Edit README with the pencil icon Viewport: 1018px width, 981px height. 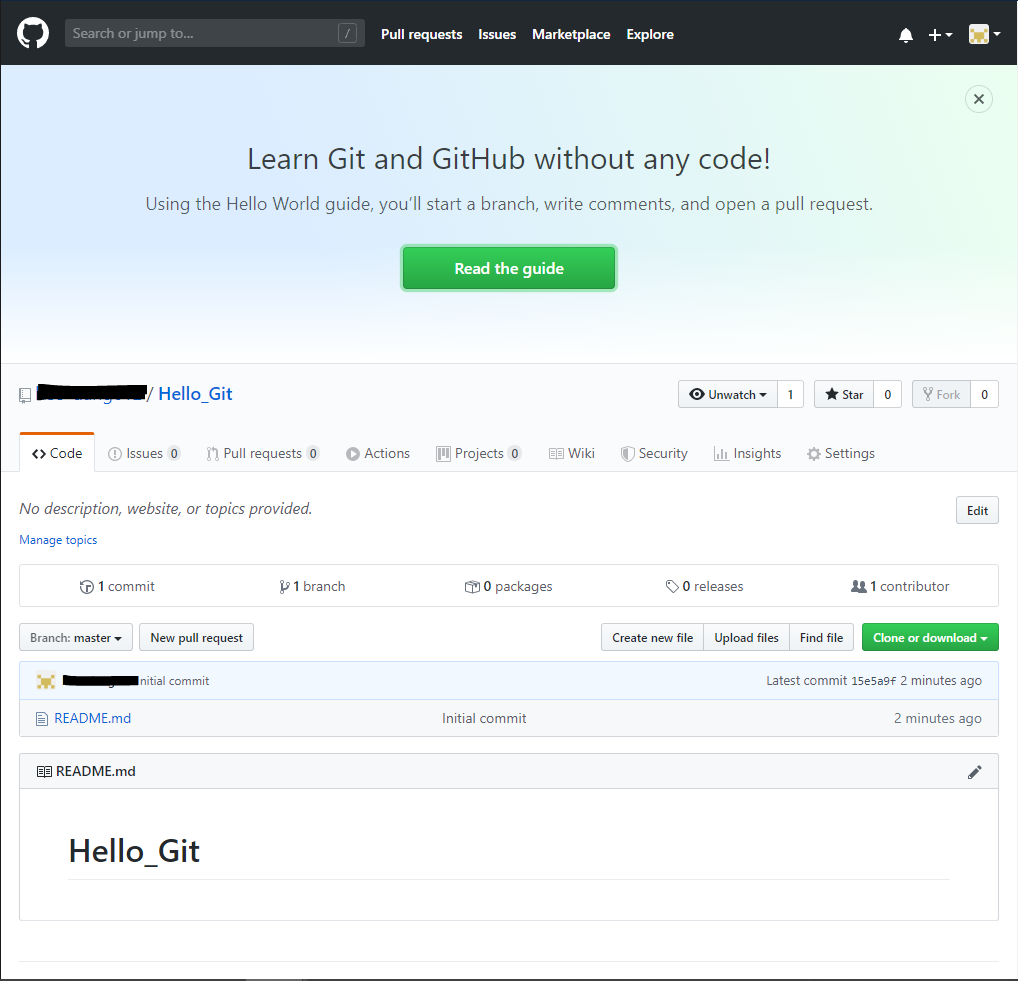pos(975,772)
